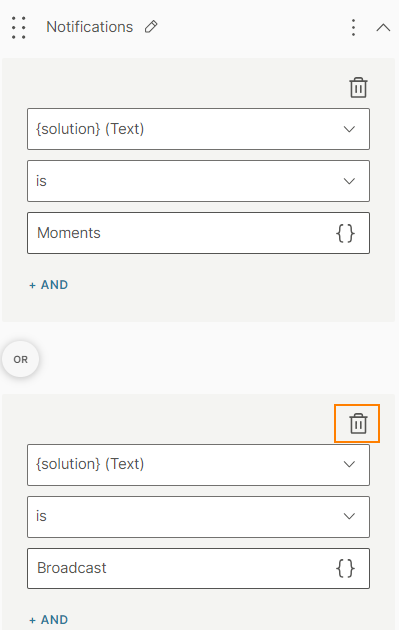399x630 pixels.
Task: Select the Notifications title text
Action: click(x=90, y=27)
